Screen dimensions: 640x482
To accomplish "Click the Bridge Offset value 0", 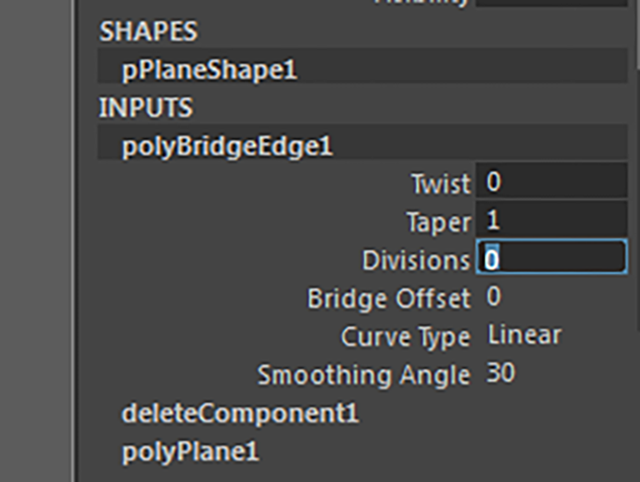I will [494, 297].
